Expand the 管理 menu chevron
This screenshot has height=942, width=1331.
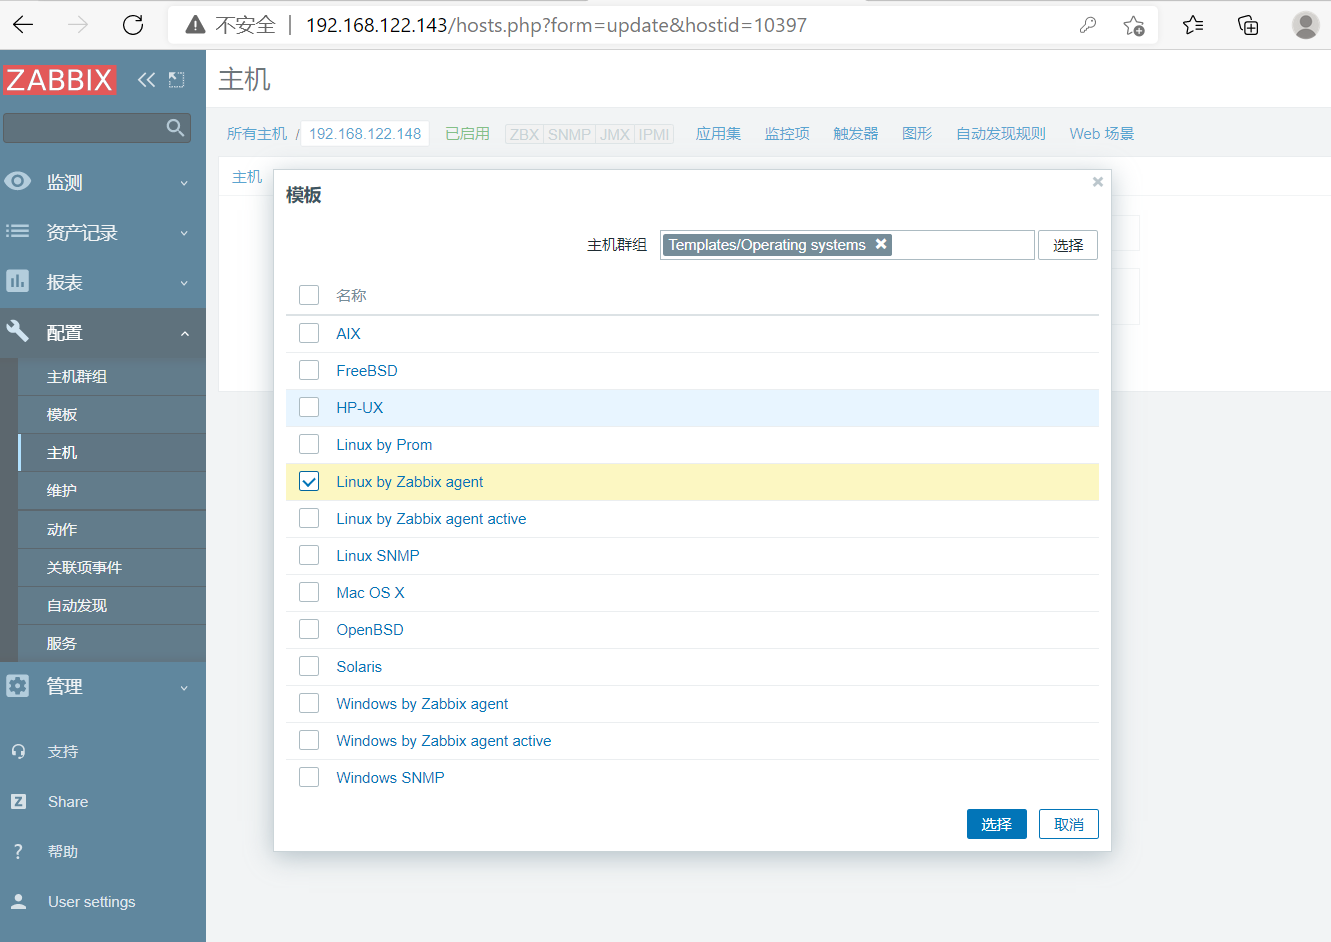[184, 688]
